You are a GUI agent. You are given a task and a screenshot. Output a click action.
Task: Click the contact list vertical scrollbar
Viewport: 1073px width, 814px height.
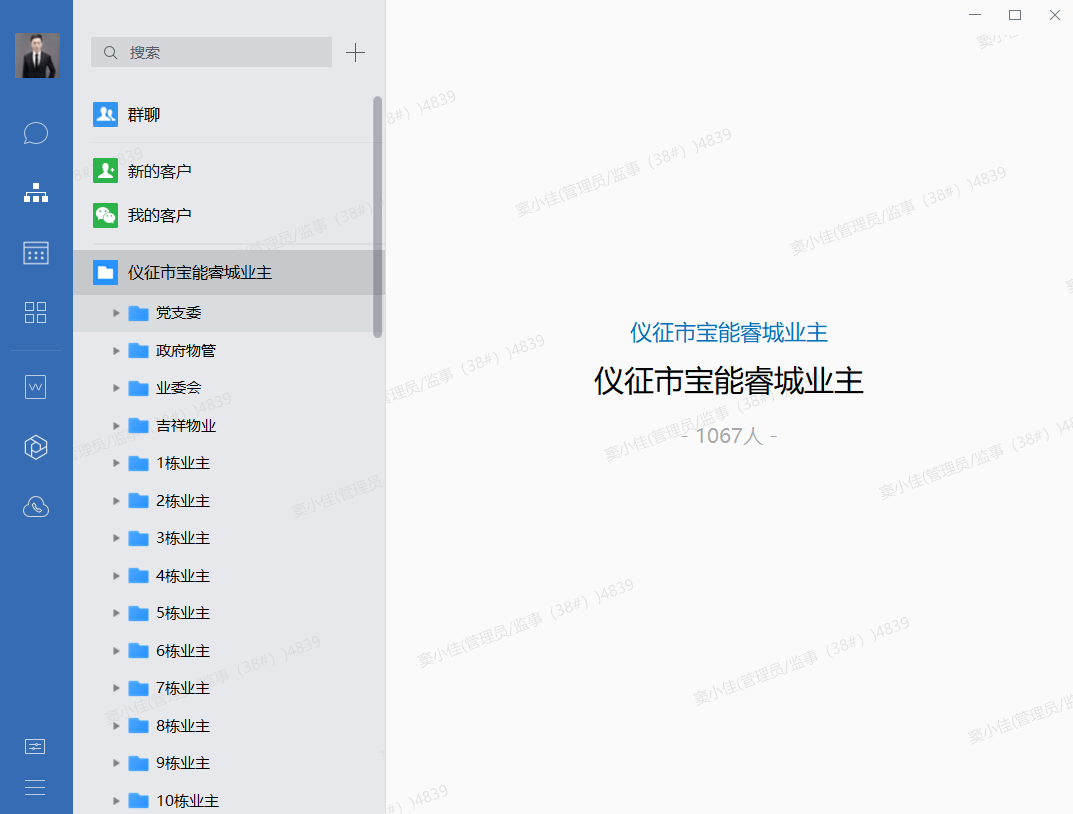coord(377,217)
